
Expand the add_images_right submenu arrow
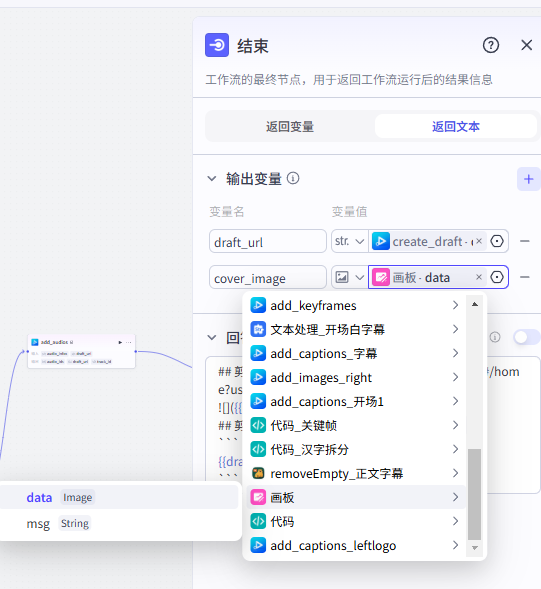[x=455, y=378]
